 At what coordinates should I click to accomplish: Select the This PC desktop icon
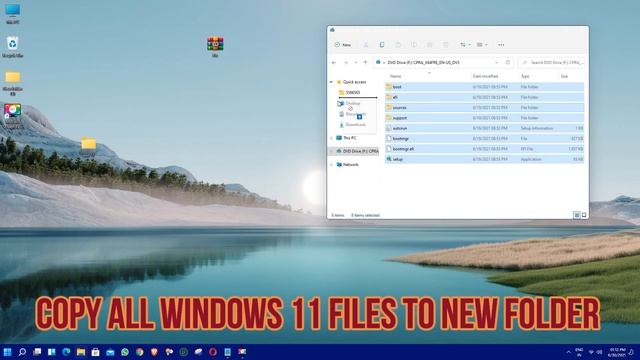coord(13,13)
